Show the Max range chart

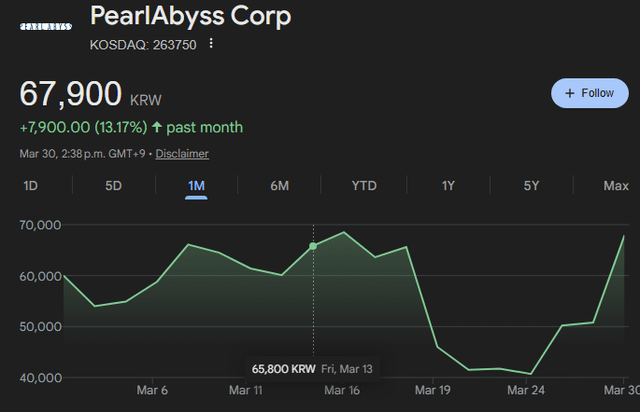point(616,186)
